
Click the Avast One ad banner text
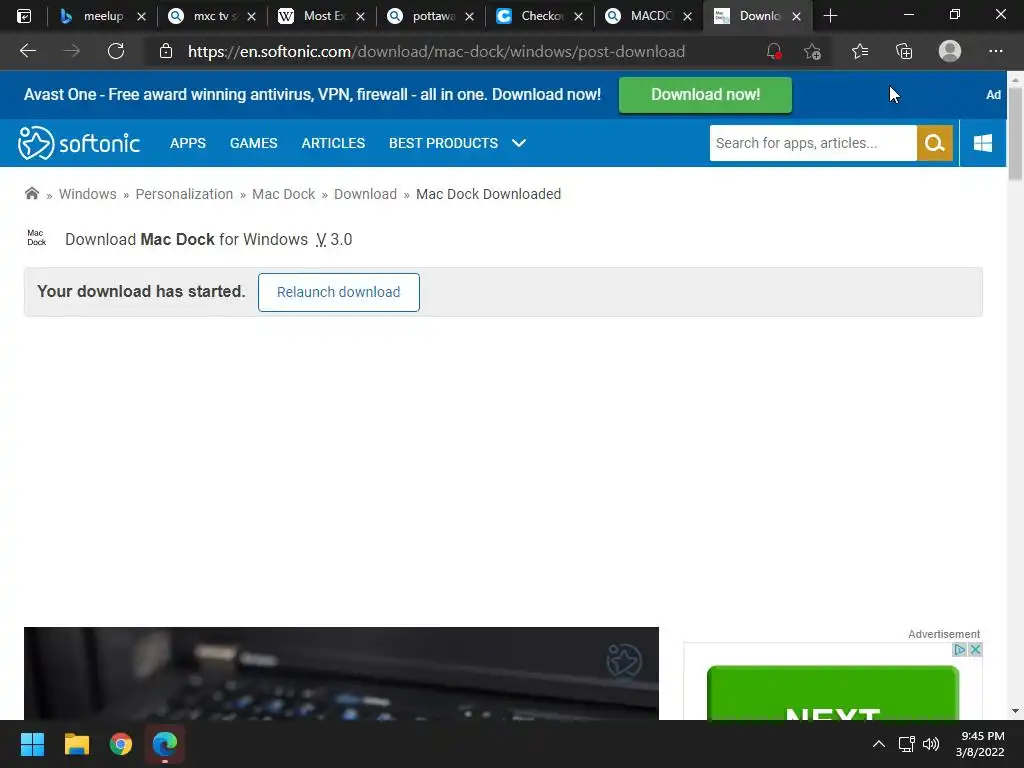tap(312, 95)
